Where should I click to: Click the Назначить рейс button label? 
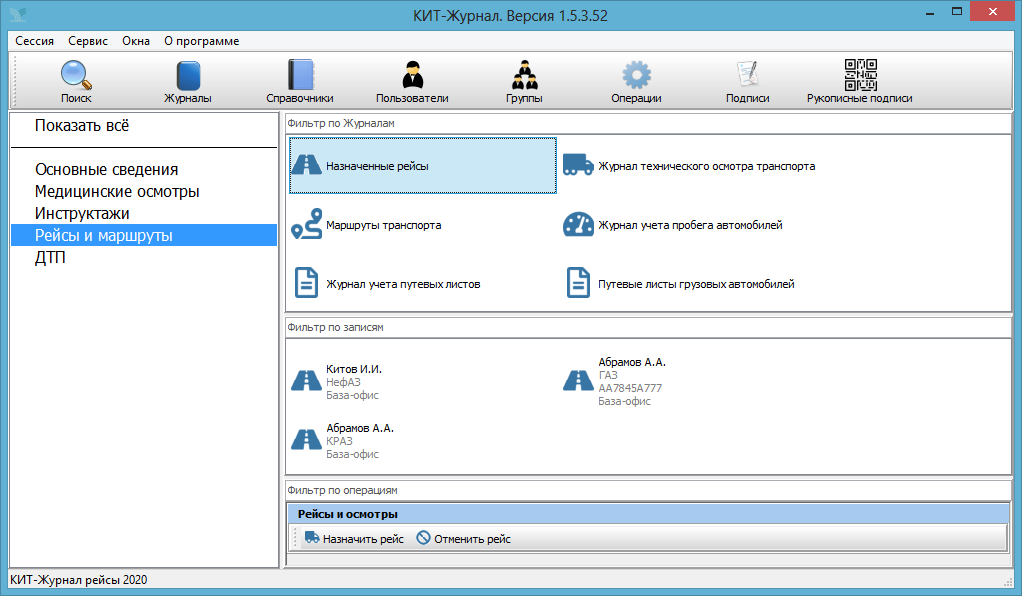click(x=363, y=539)
